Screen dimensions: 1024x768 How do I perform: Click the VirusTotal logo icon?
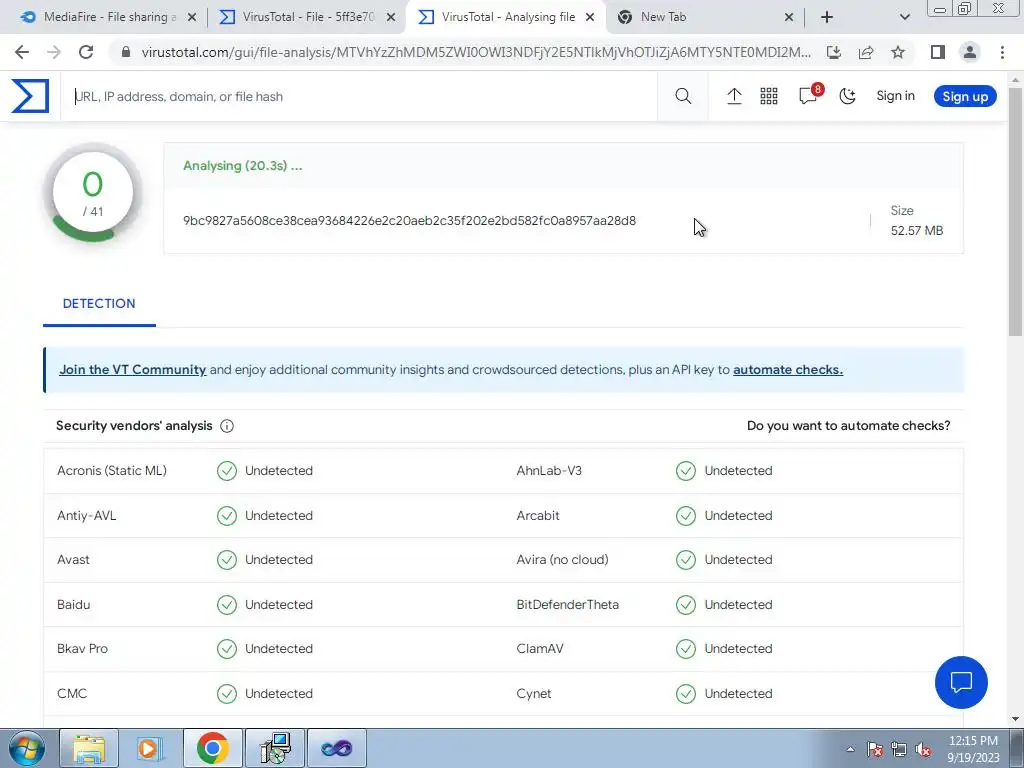[x=30, y=96]
